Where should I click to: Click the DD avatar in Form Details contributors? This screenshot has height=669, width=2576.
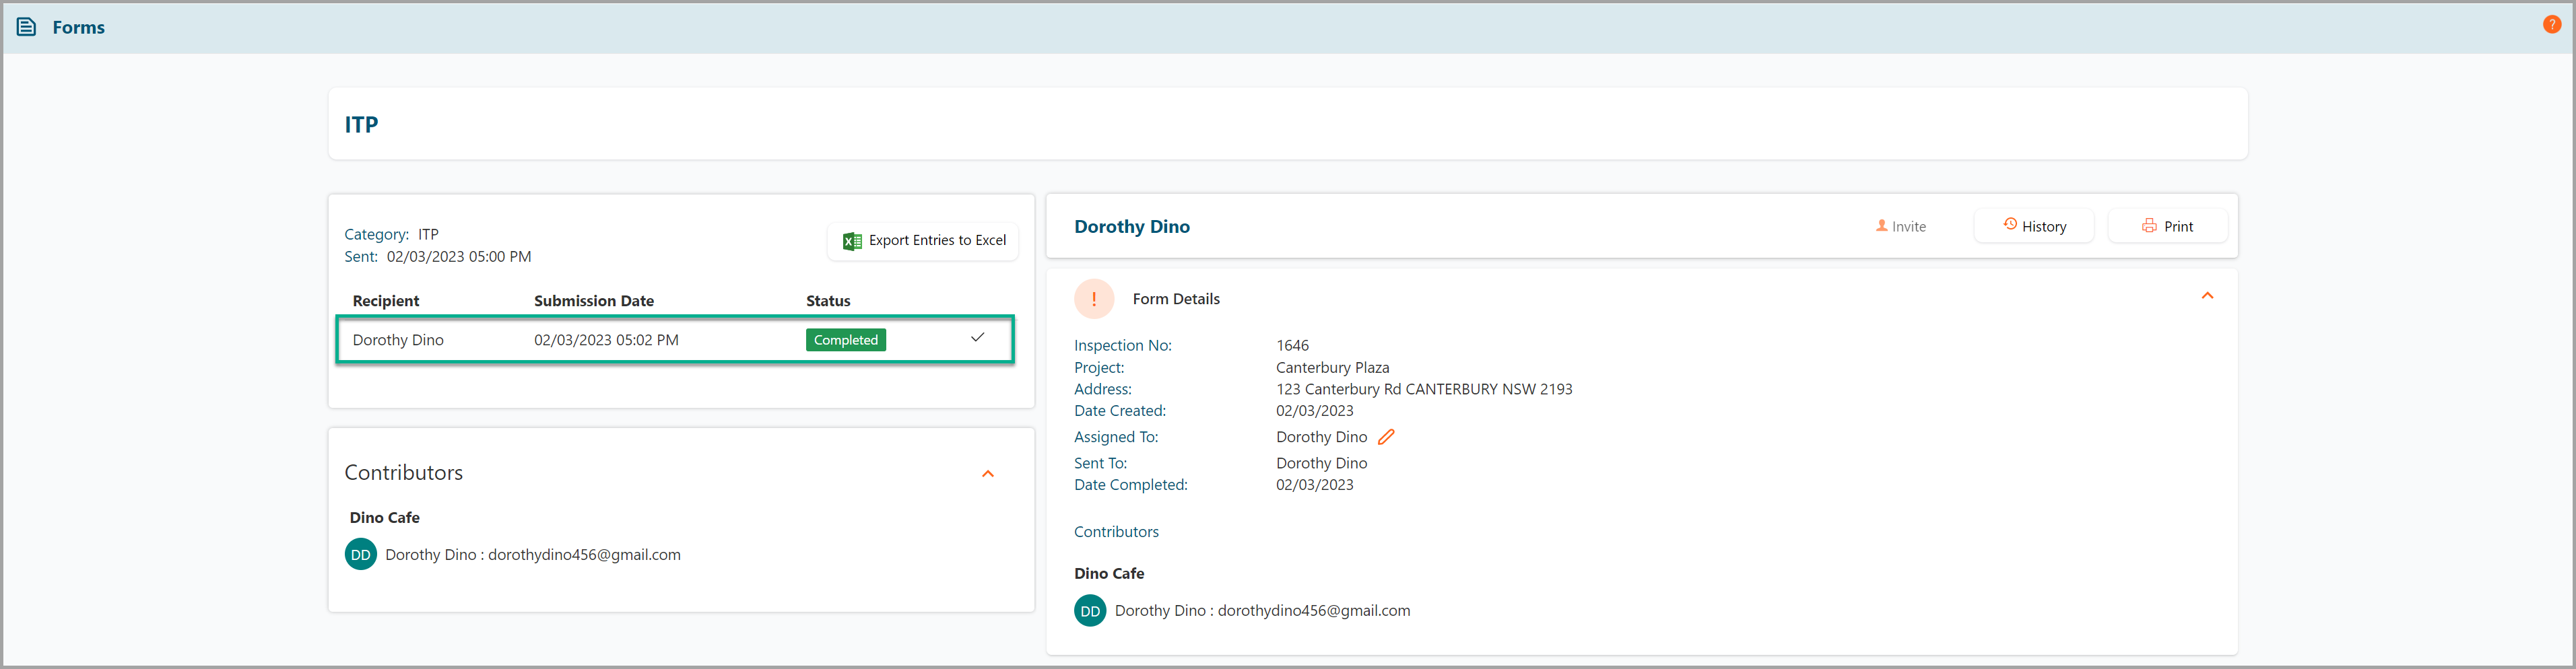point(1090,610)
